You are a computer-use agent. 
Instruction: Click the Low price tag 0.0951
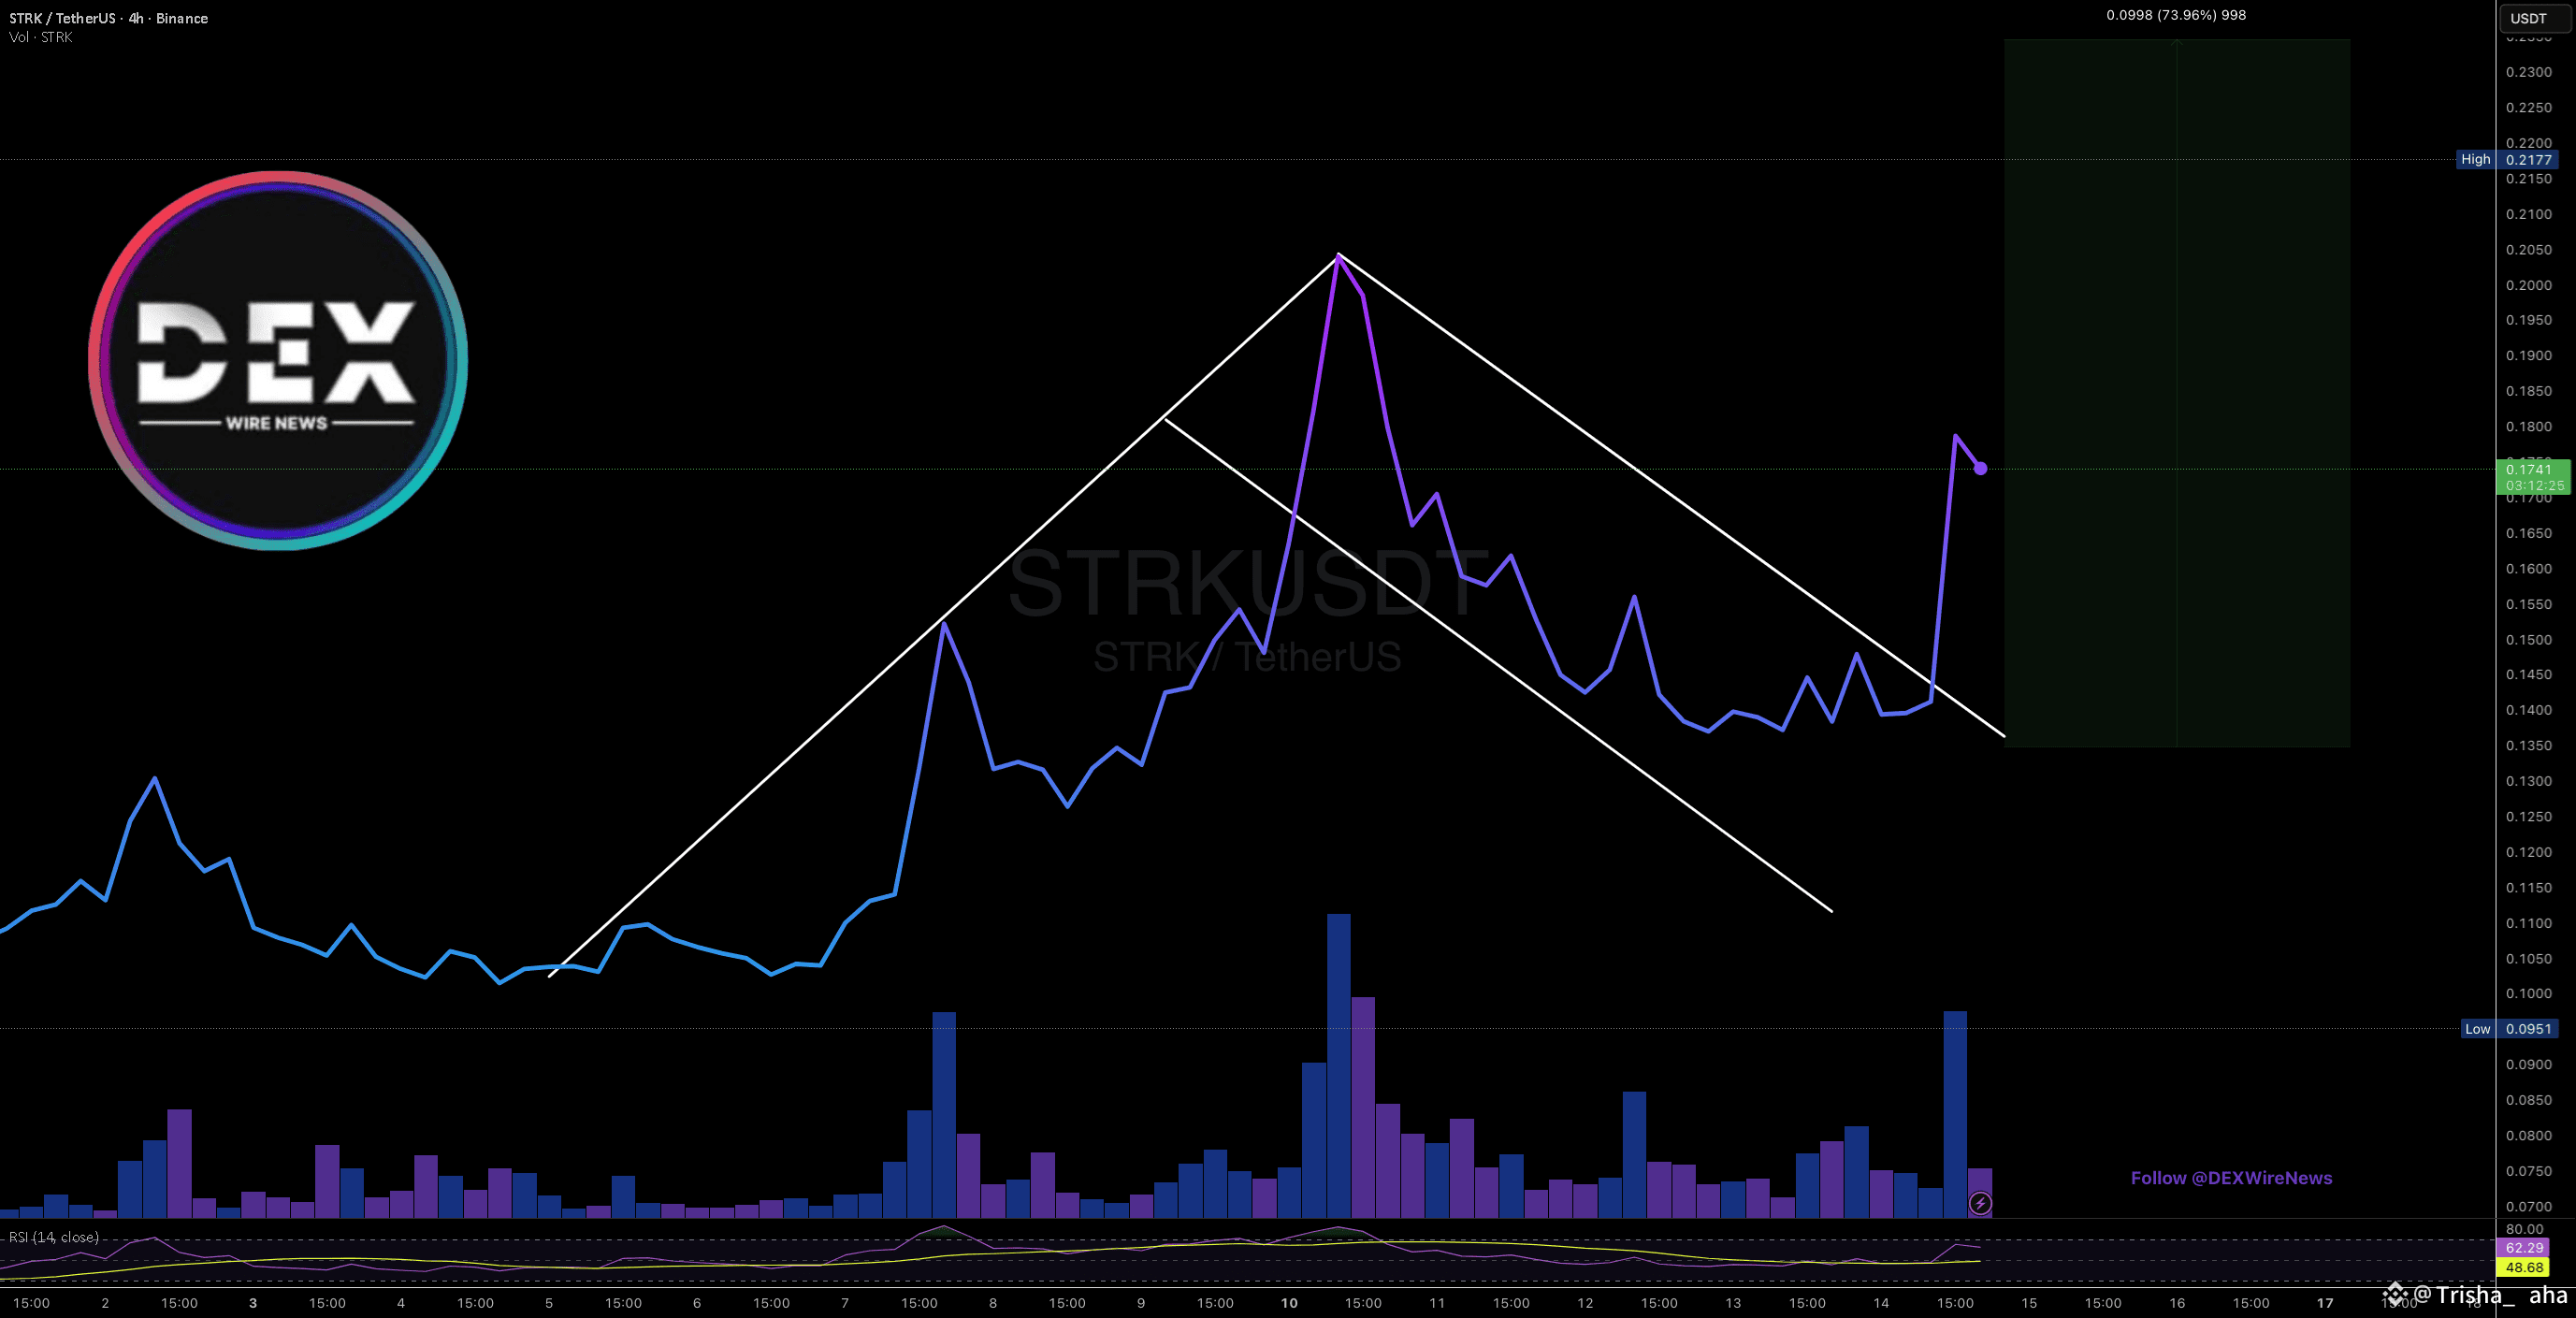click(x=2527, y=1029)
